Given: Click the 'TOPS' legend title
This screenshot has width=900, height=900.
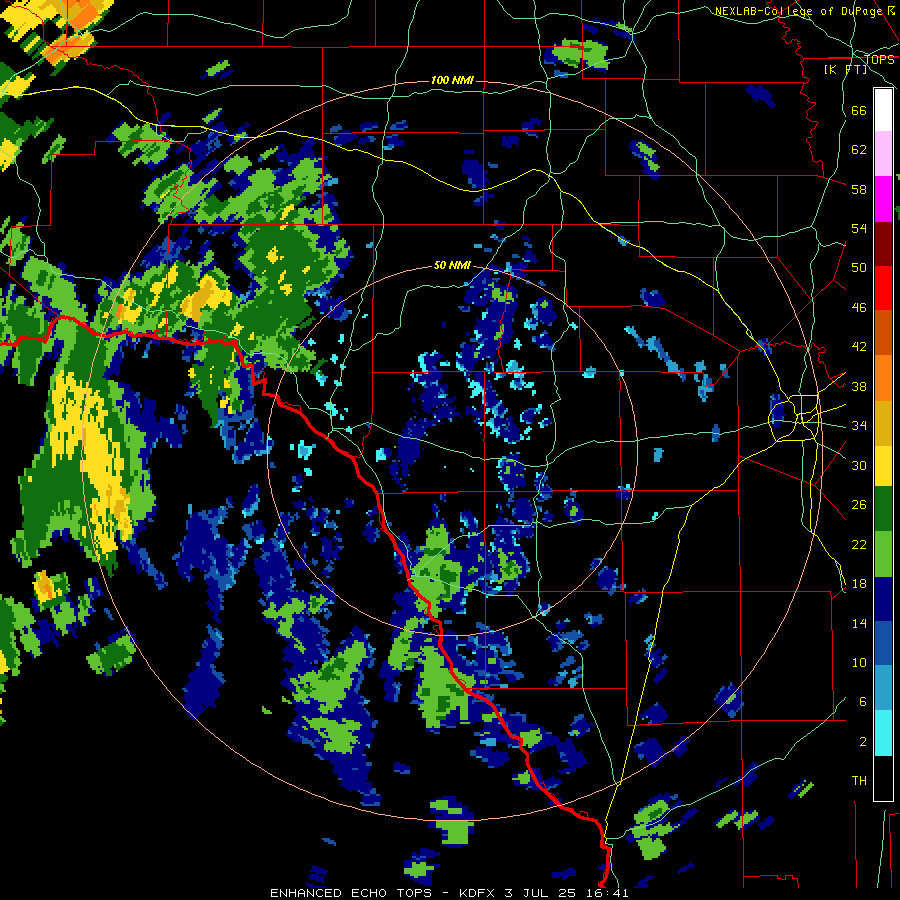Looking at the screenshot, I should pyautogui.click(x=879, y=59).
